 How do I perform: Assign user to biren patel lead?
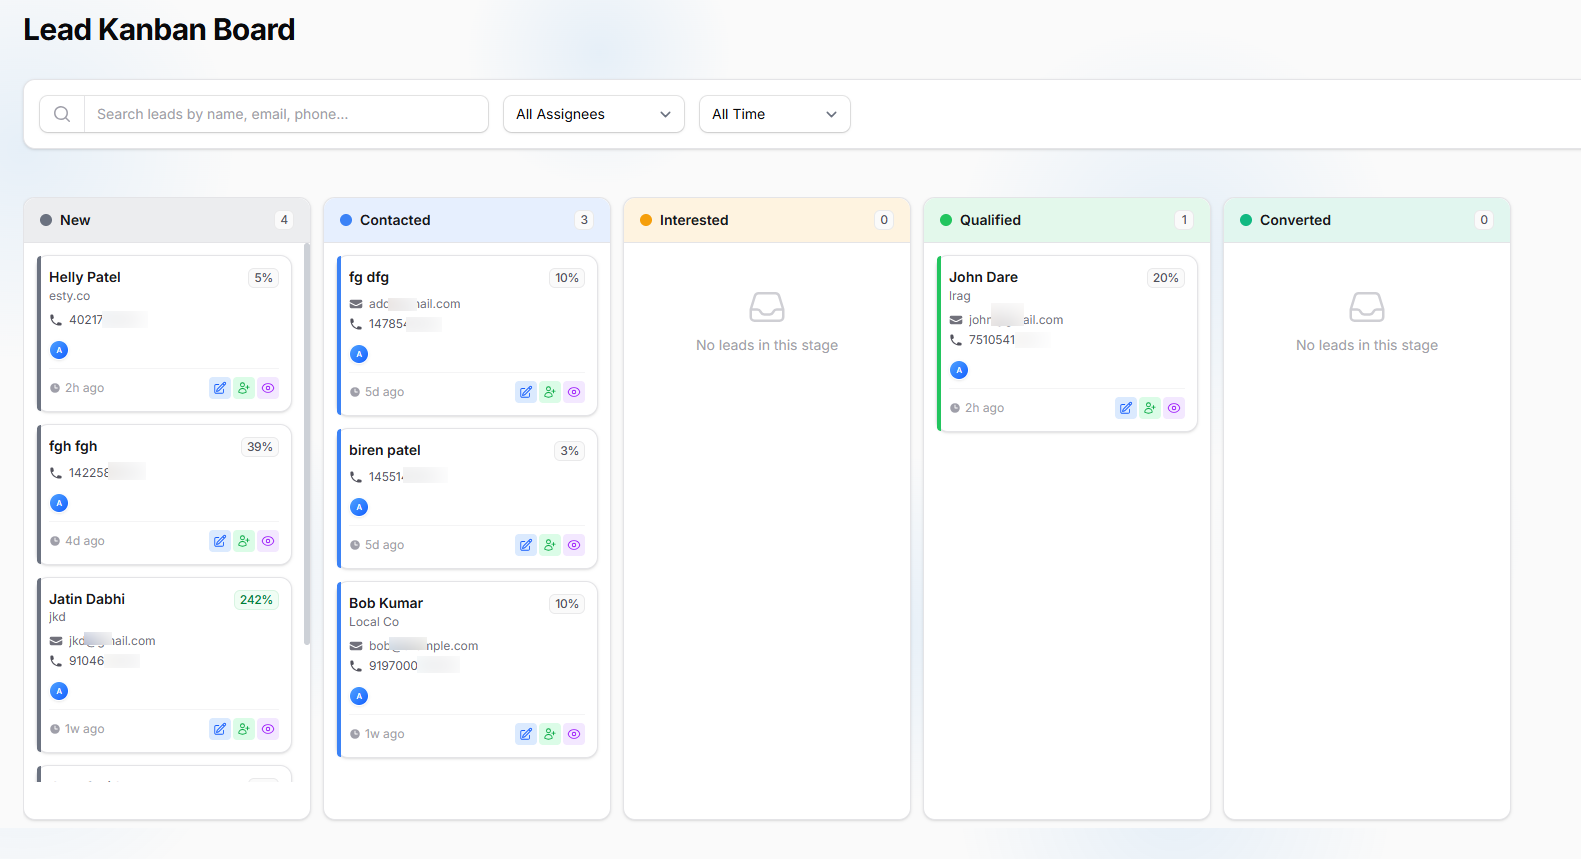550,545
